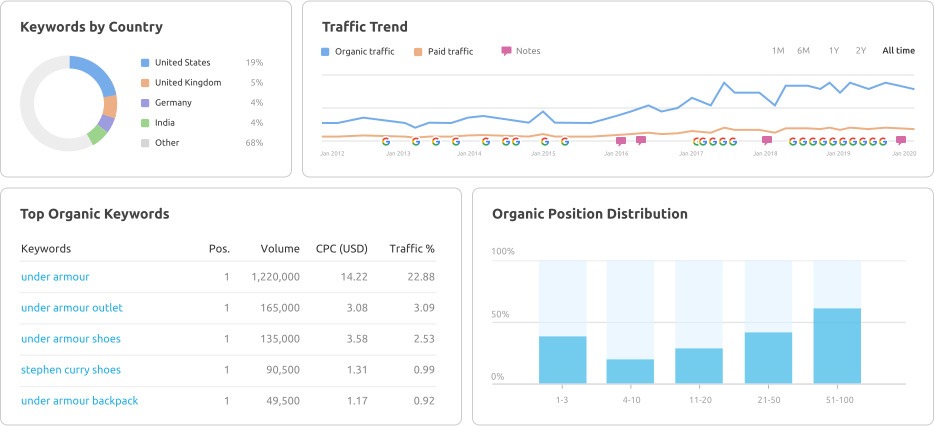The image size is (934, 426).
Task: Sort by the Pos. column header
Action: click(219, 248)
